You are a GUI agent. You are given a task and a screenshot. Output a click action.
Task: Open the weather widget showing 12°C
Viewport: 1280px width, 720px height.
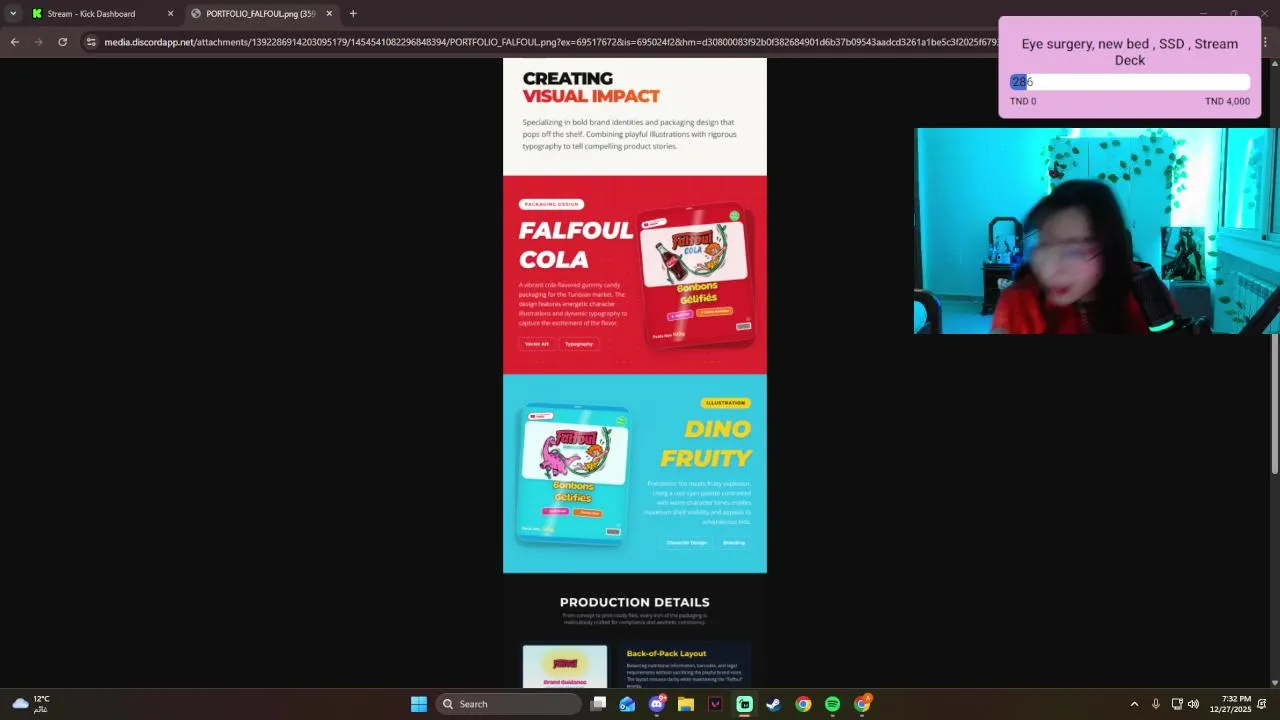30,704
